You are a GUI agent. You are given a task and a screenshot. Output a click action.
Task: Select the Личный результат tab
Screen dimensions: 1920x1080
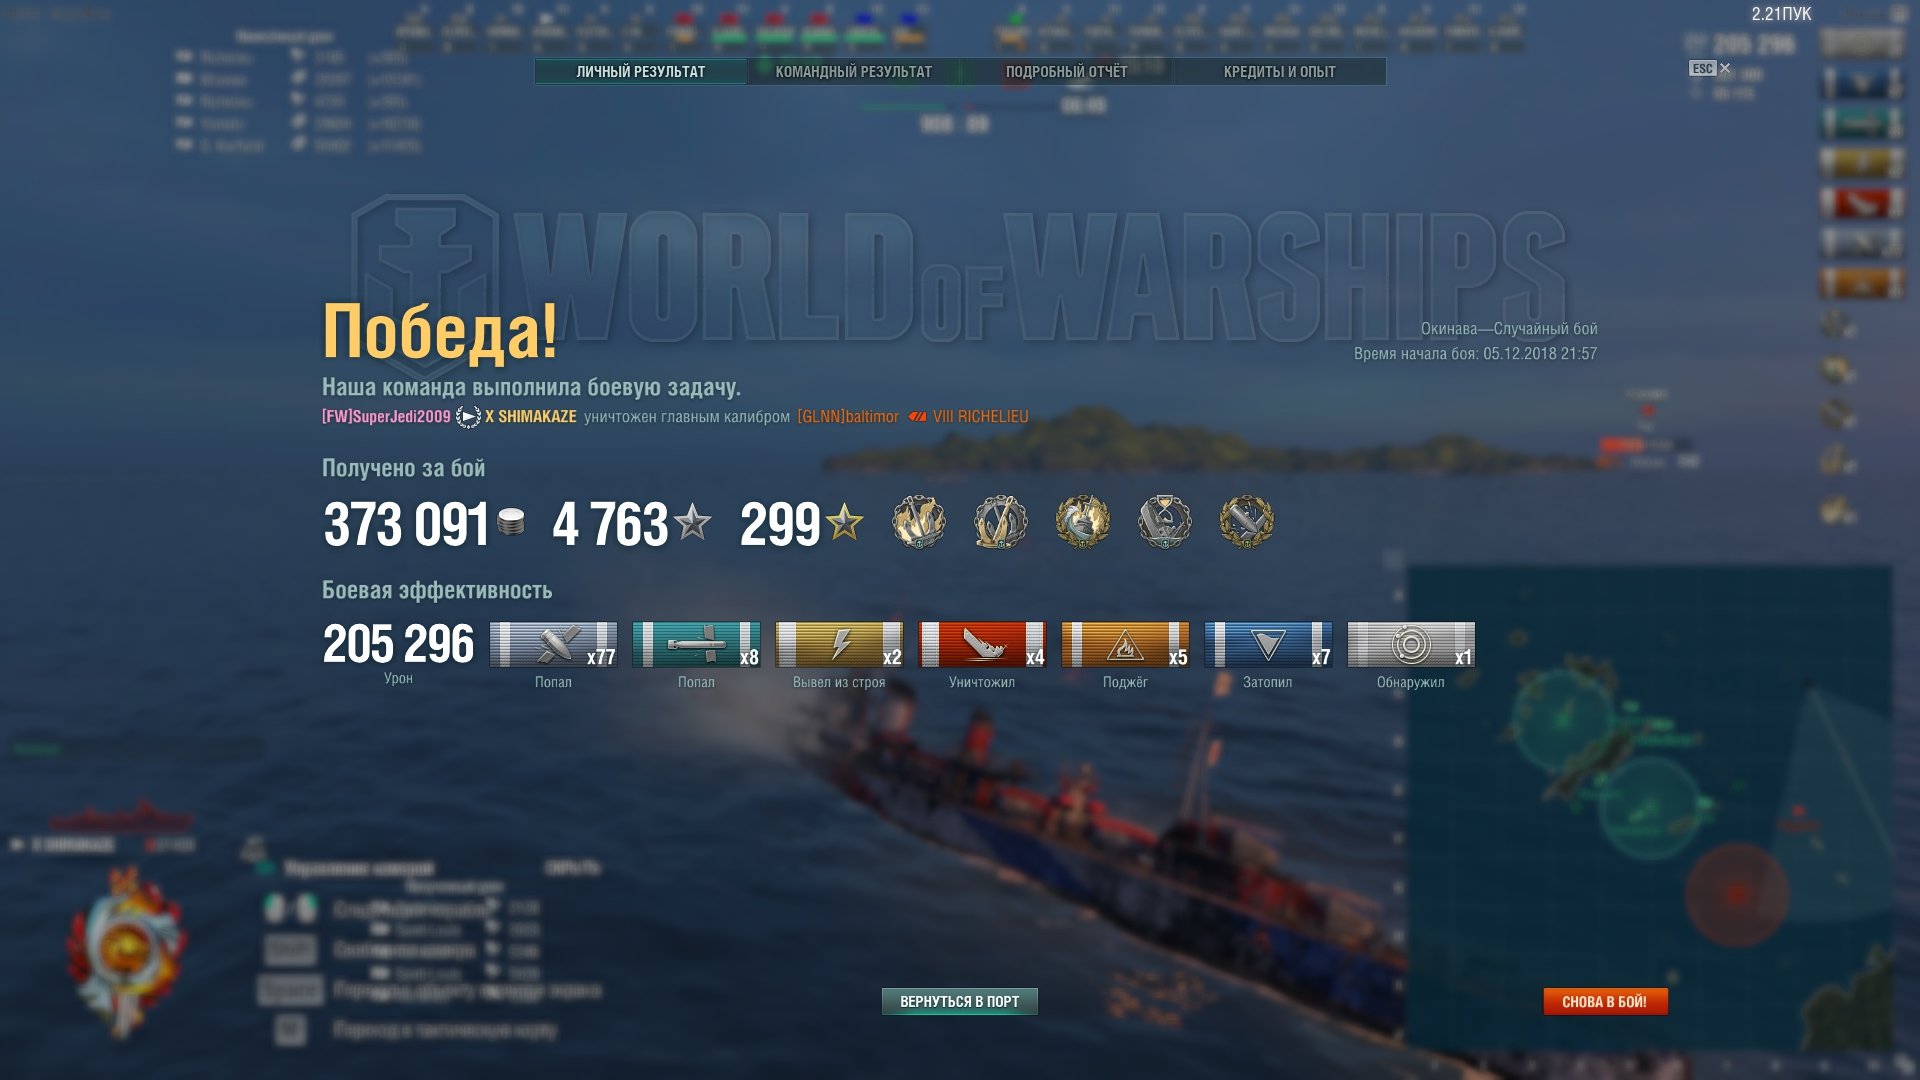click(640, 72)
